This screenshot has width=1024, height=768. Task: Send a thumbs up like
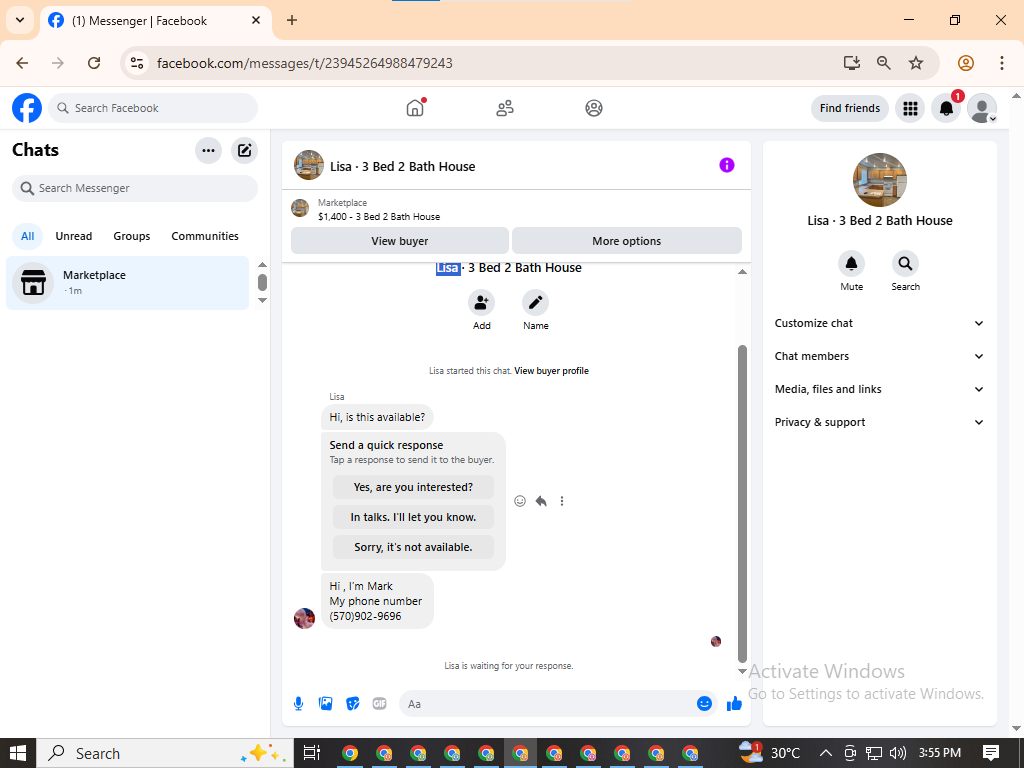tap(735, 703)
